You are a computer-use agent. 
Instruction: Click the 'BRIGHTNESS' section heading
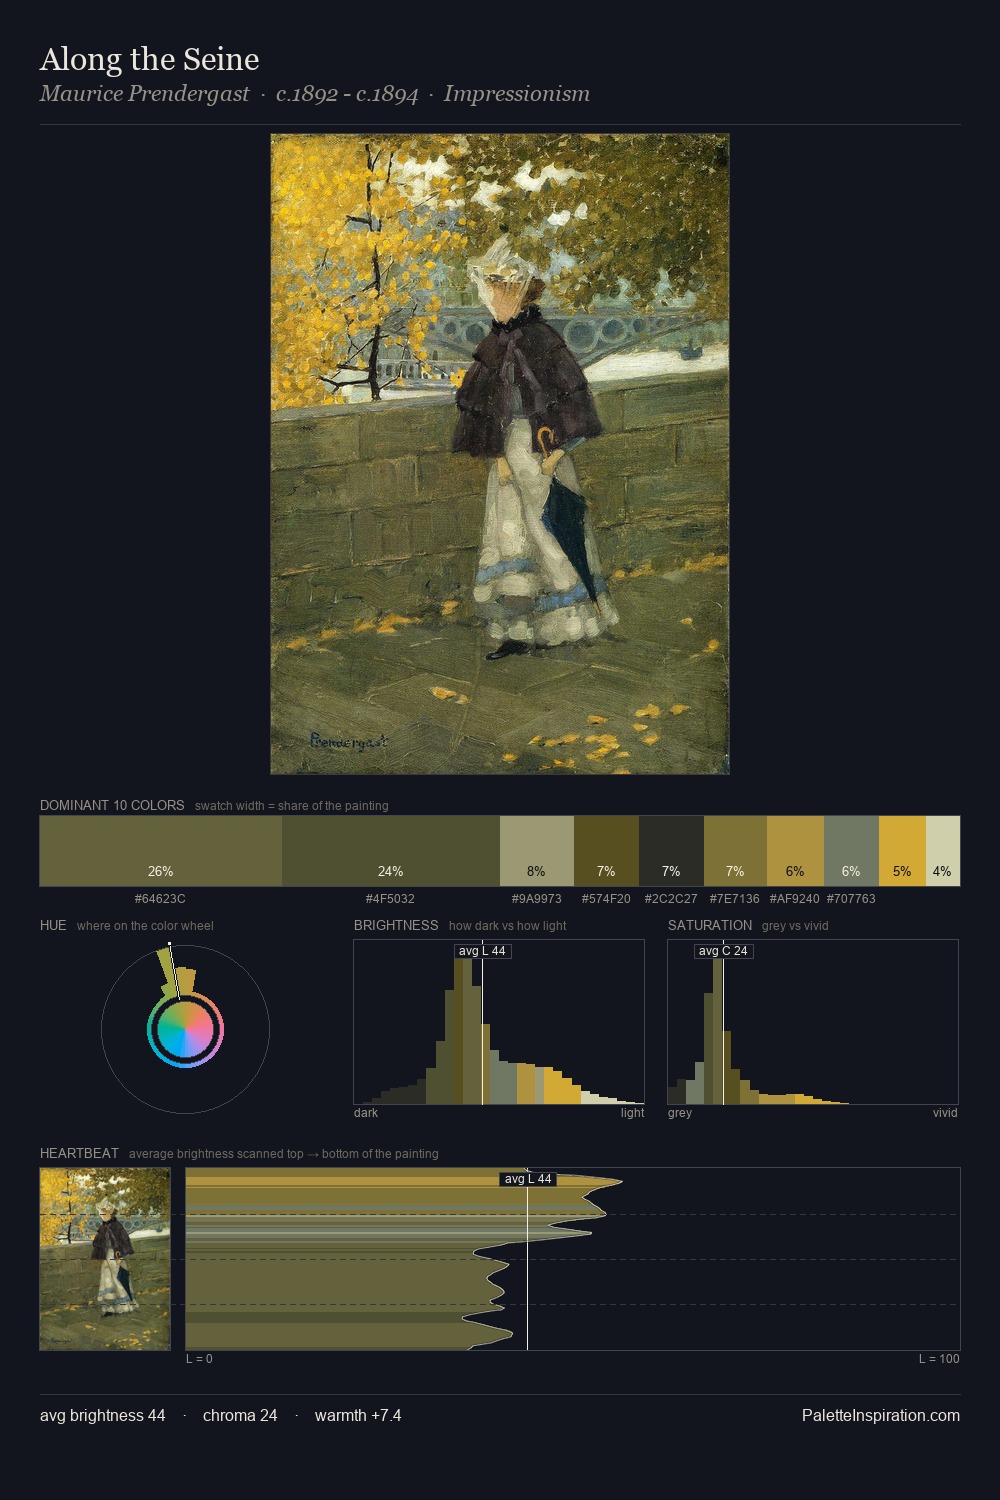396,925
